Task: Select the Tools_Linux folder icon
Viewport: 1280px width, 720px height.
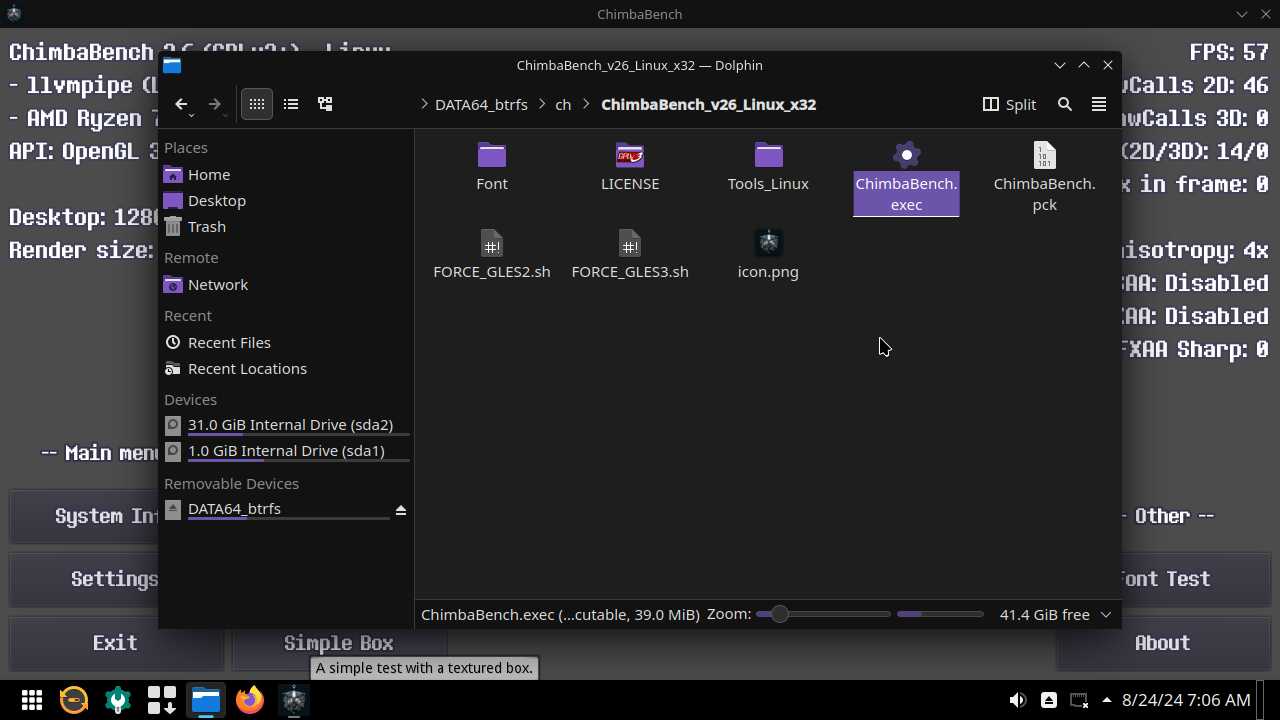Action: pos(768,155)
